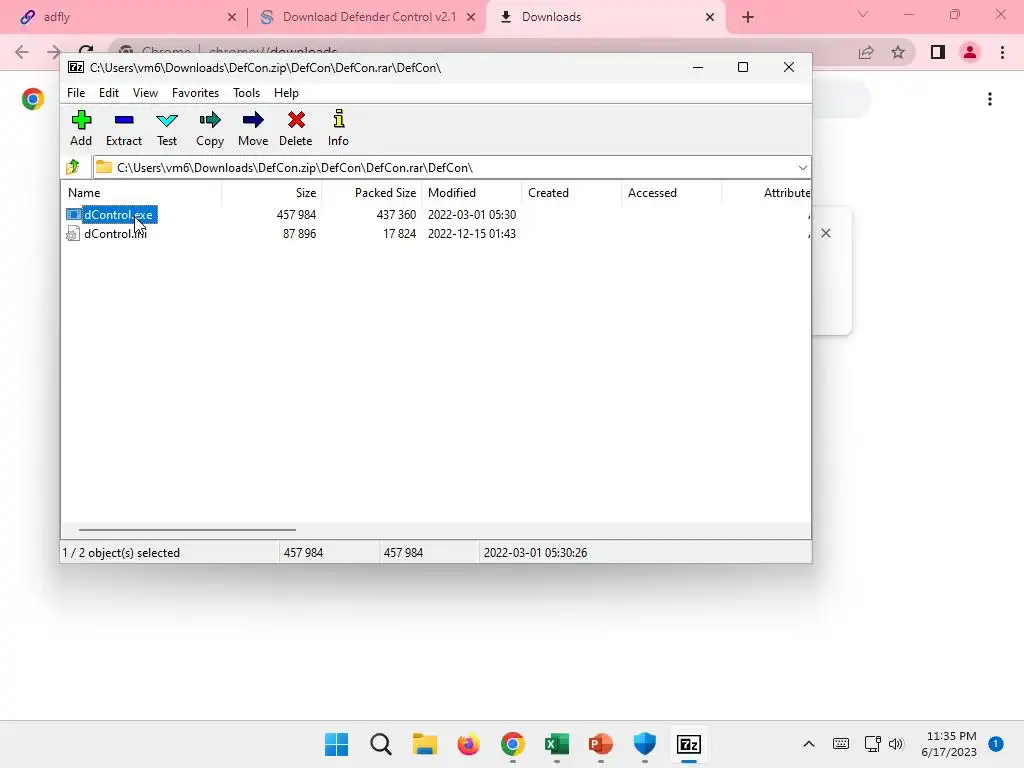Click the 2022-12-15 01:43 modified cell

(x=472, y=234)
